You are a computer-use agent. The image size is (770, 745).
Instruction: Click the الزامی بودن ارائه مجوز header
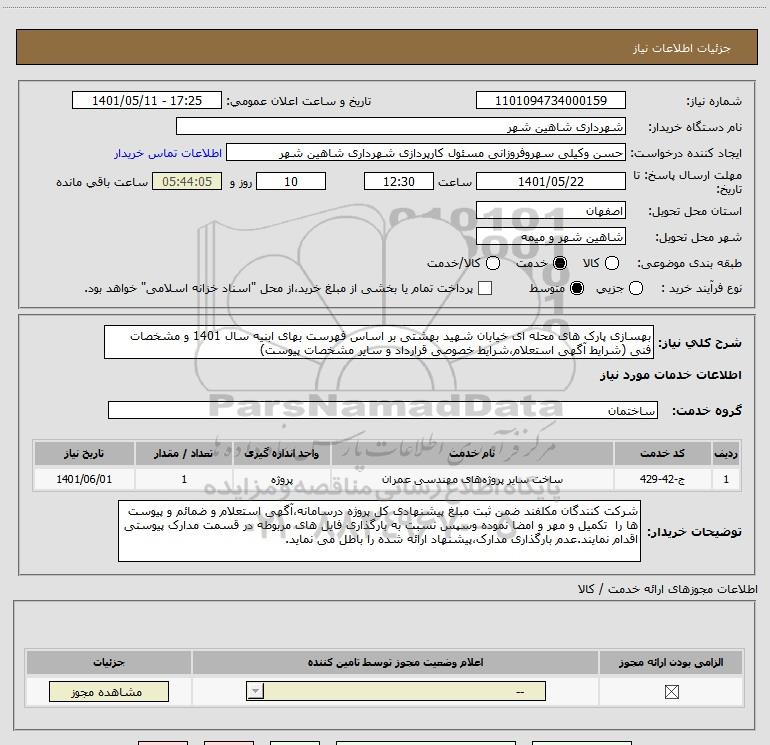pos(671,662)
